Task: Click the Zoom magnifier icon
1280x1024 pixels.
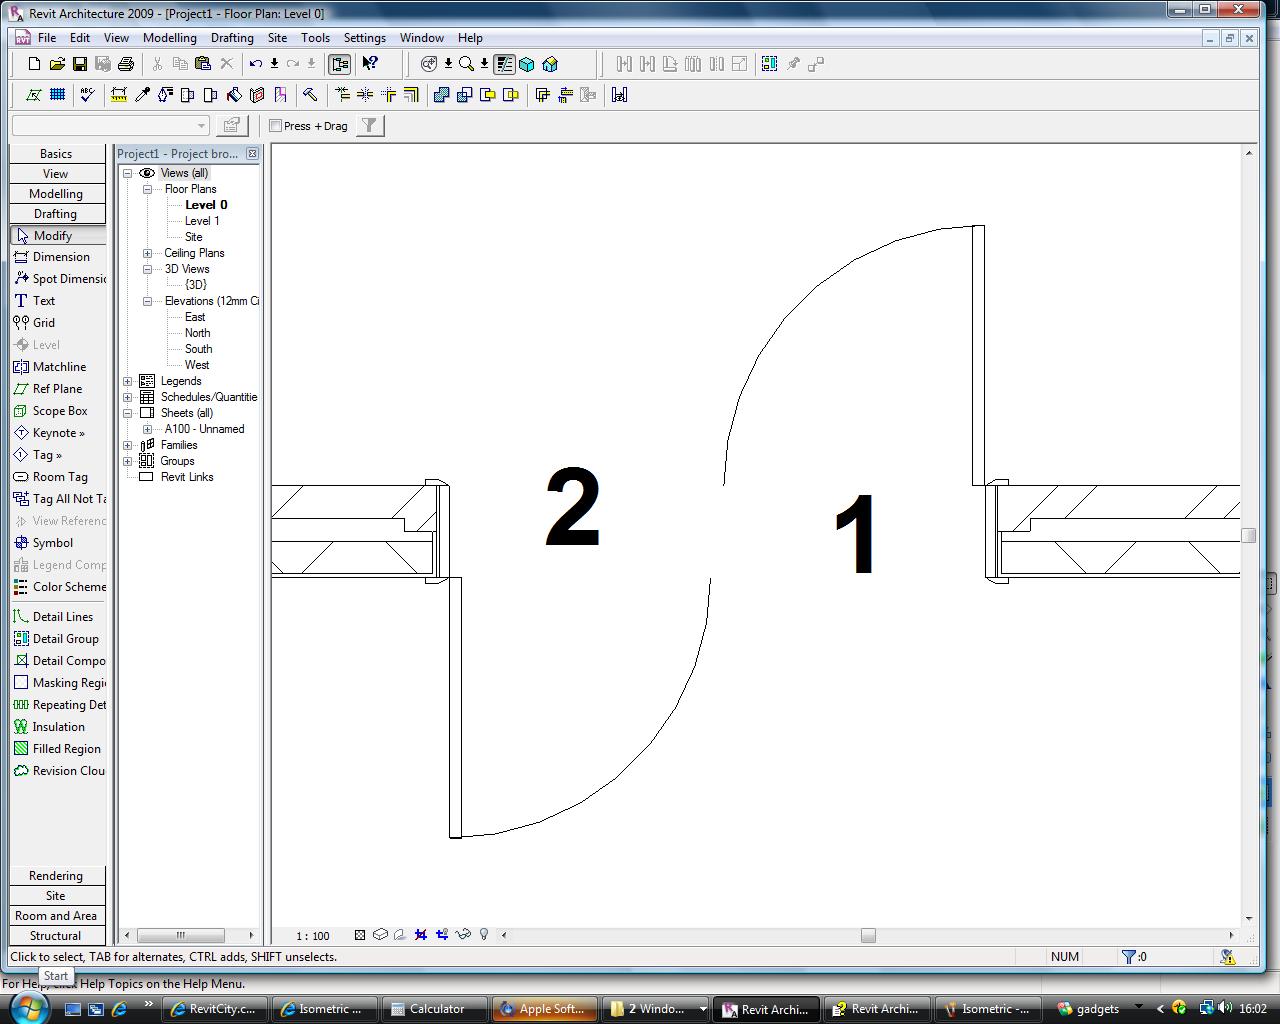Action: coord(466,64)
